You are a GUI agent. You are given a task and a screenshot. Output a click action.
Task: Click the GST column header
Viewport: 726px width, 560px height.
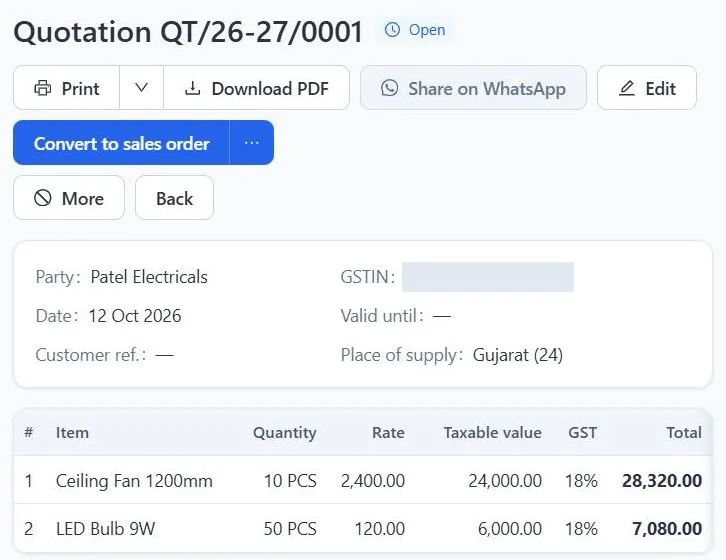coord(582,433)
